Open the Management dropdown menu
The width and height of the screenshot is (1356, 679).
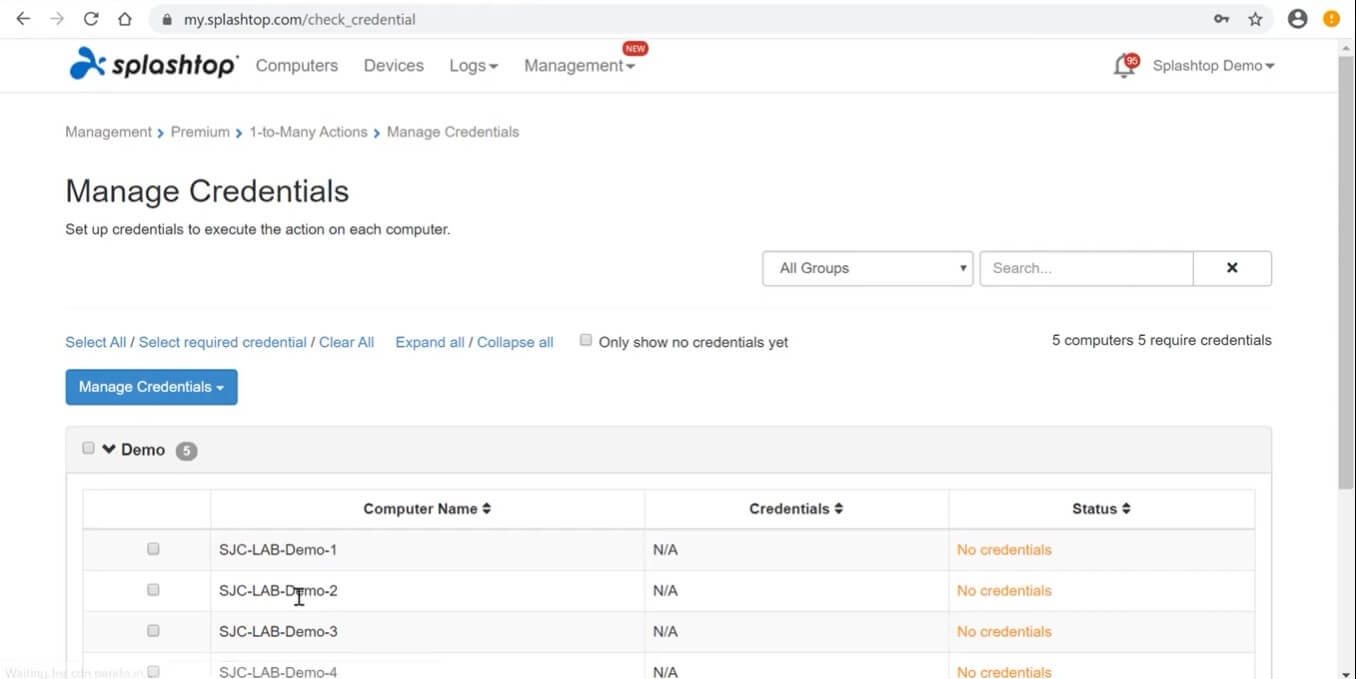[579, 65]
